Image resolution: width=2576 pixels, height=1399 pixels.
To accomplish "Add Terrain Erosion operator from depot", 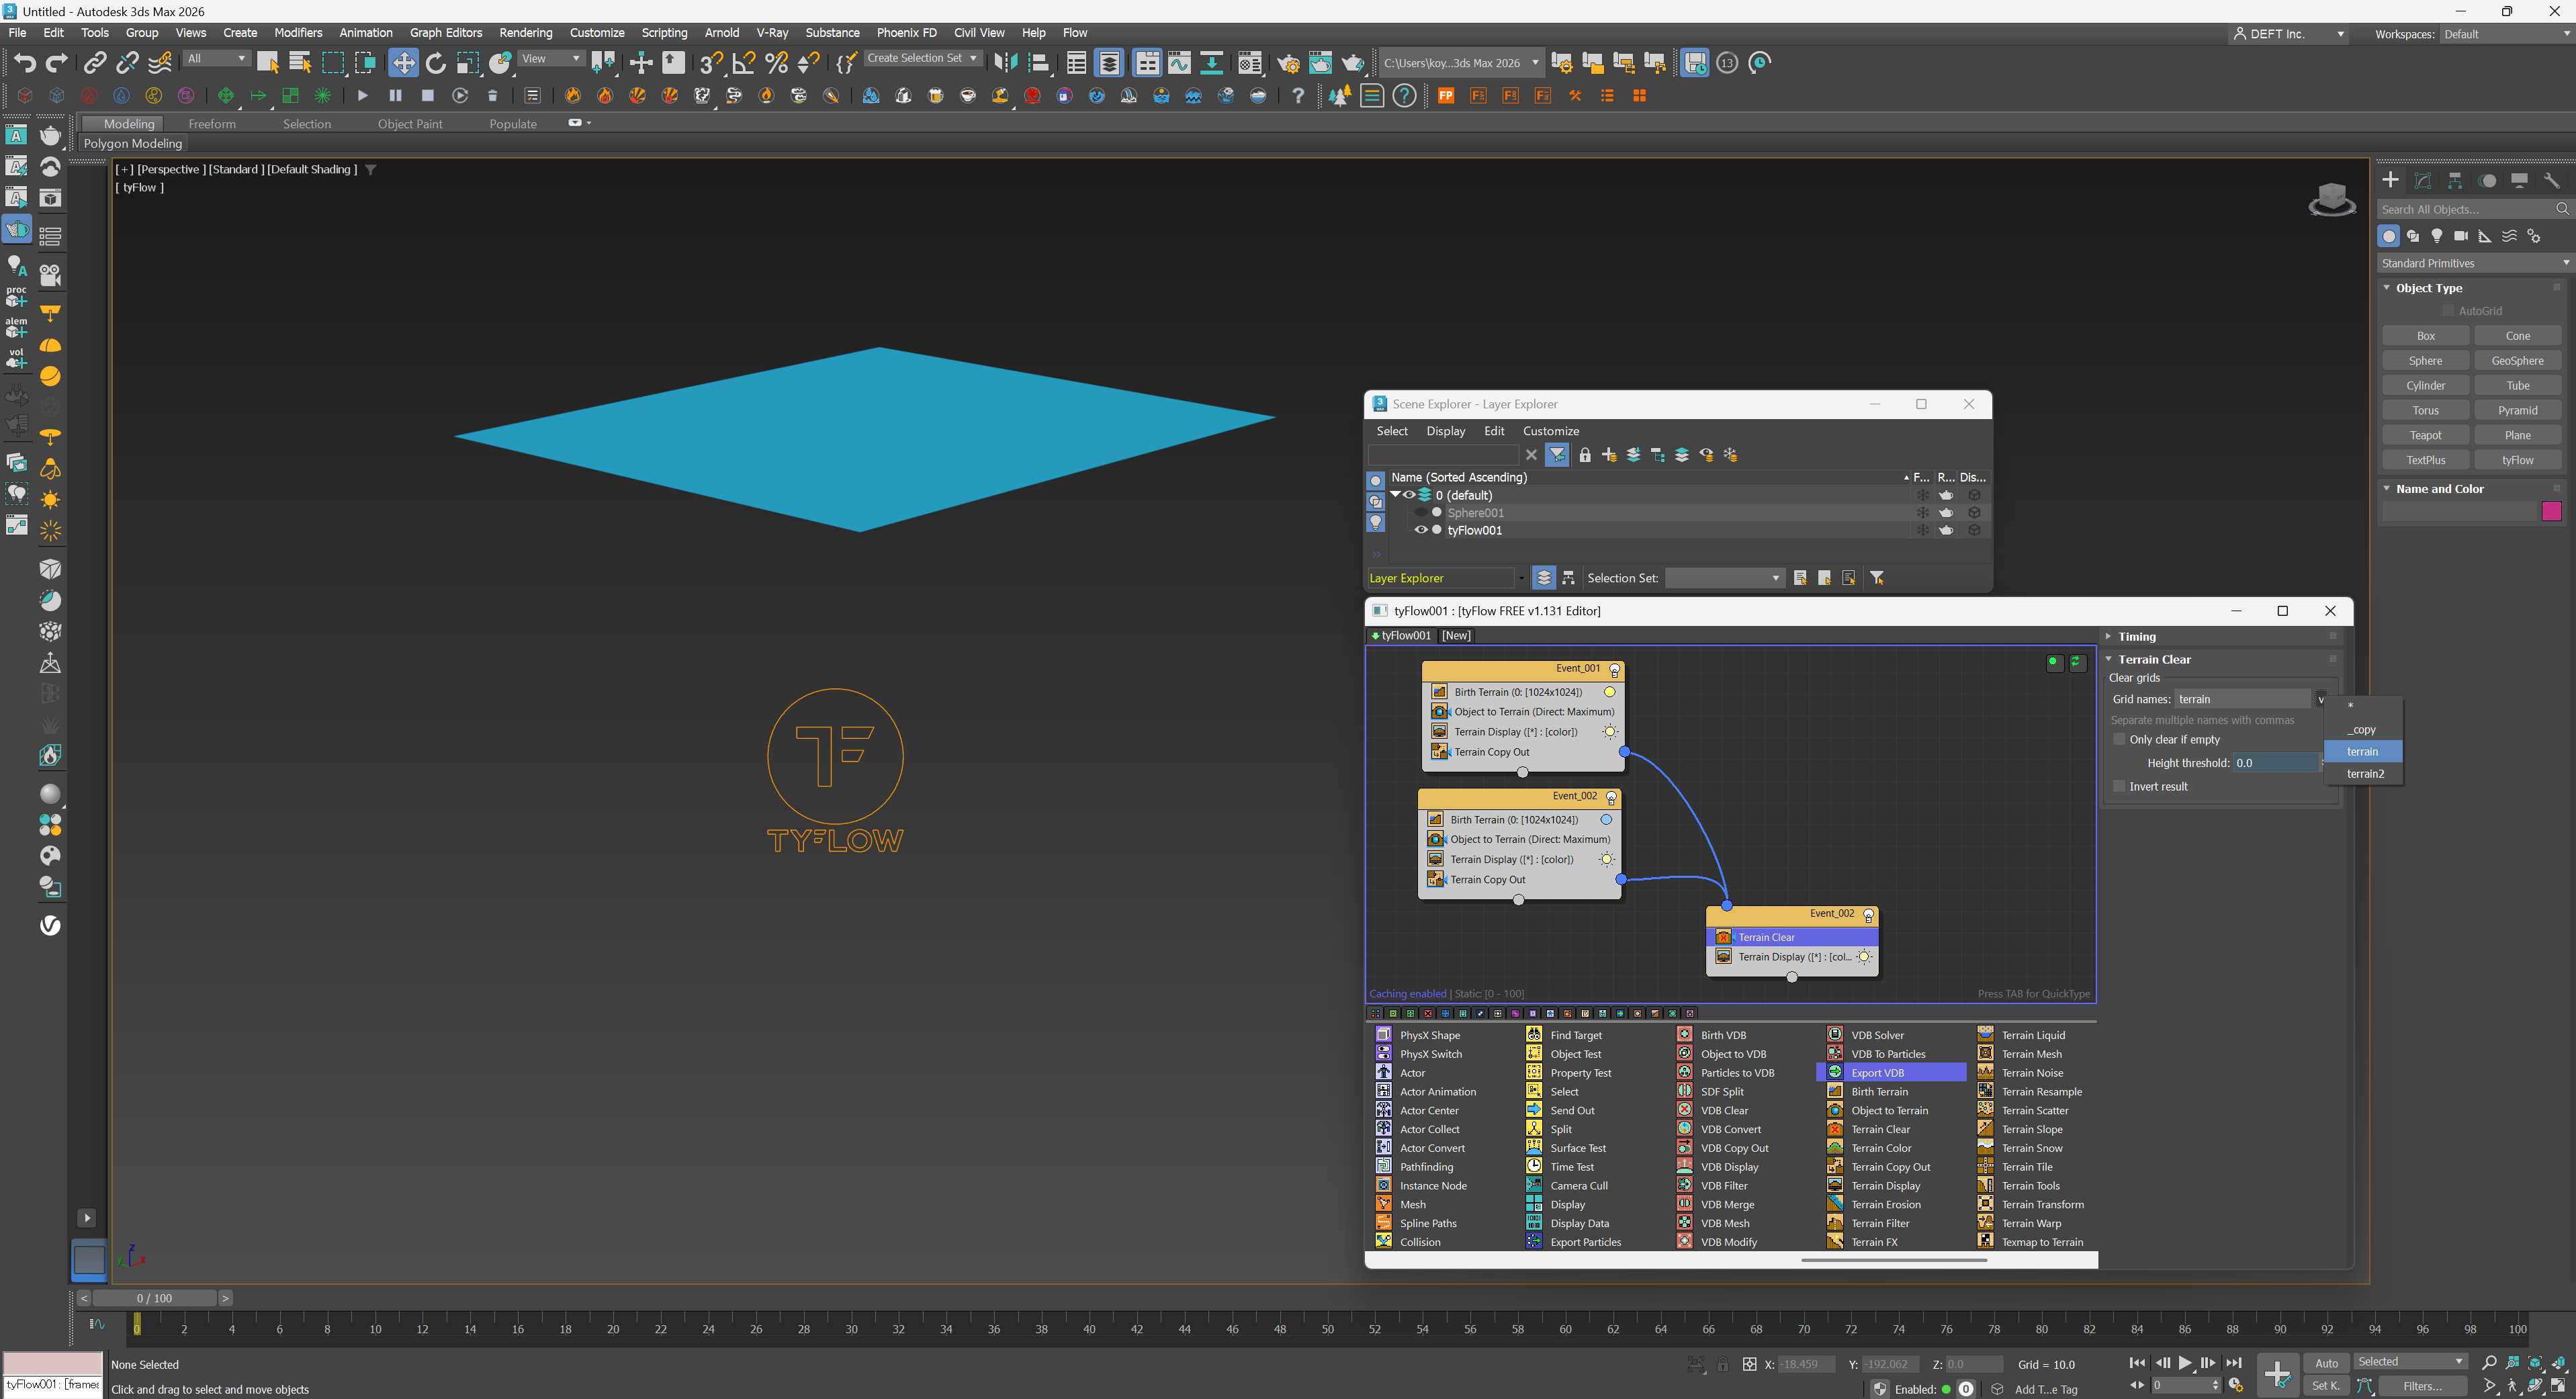I will tap(1885, 1204).
